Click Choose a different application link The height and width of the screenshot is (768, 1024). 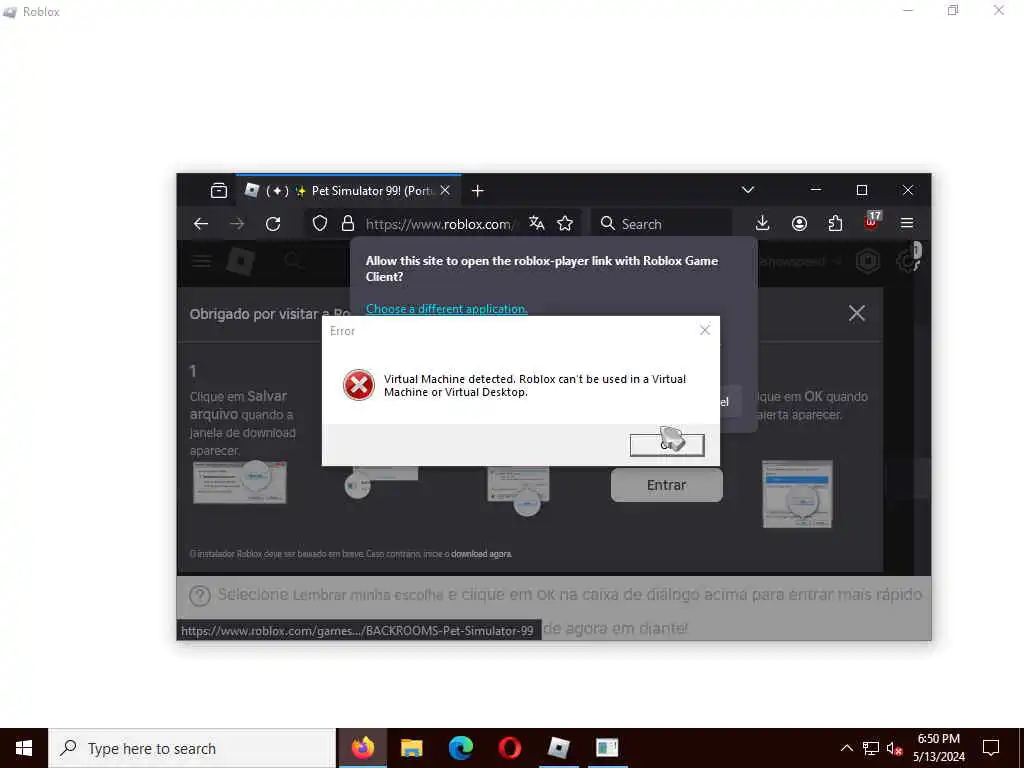(x=447, y=309)
